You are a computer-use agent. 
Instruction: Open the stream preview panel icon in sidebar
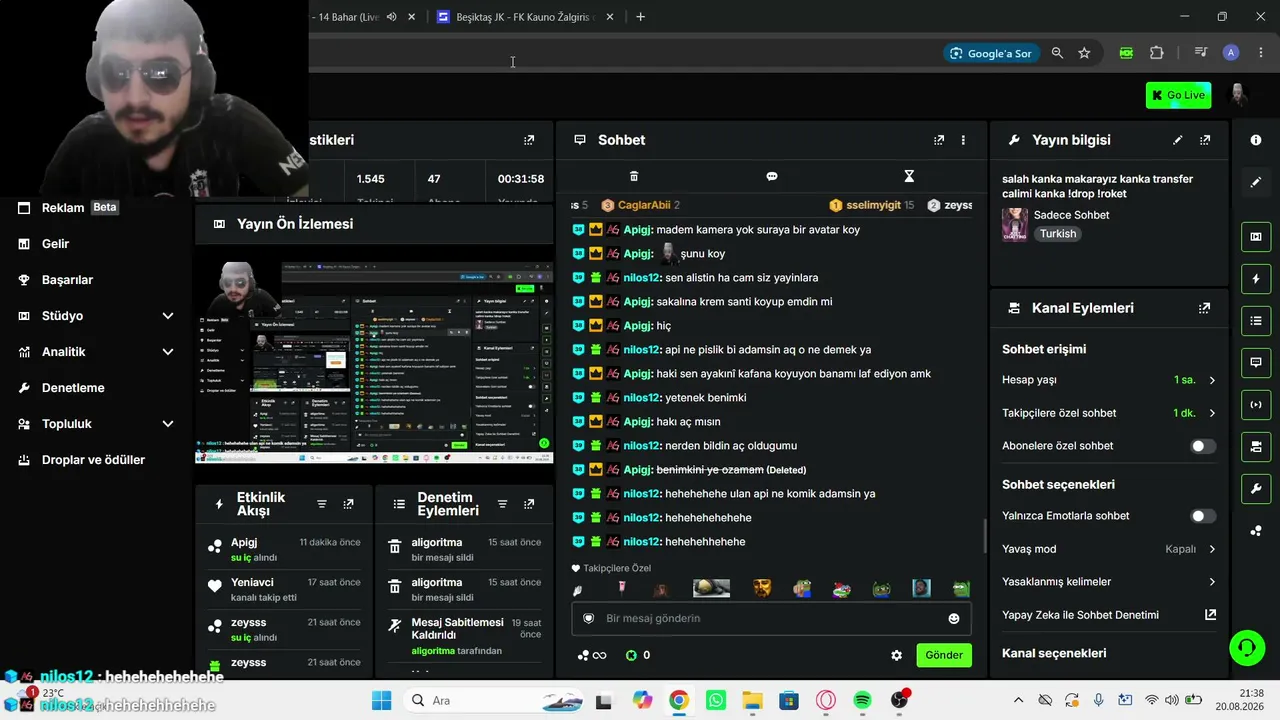(1256, 237)
